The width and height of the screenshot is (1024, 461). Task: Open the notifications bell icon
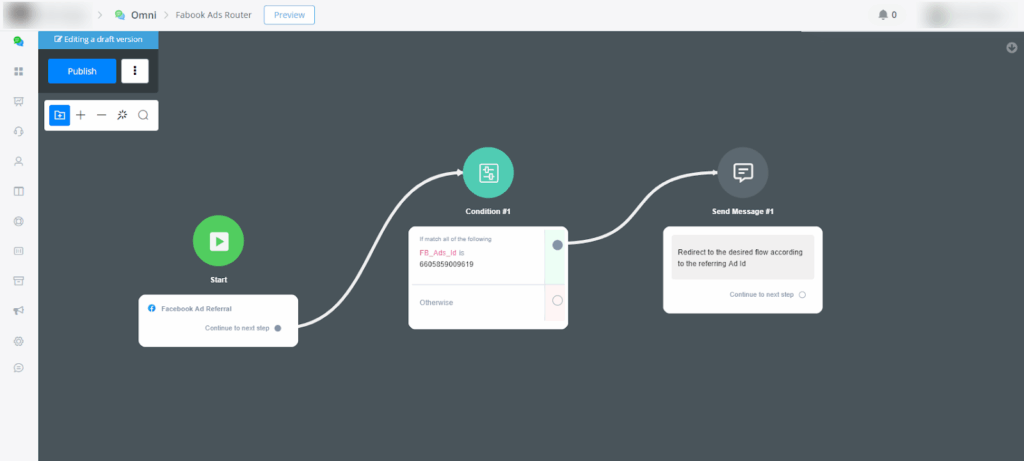tap(883, 15)
